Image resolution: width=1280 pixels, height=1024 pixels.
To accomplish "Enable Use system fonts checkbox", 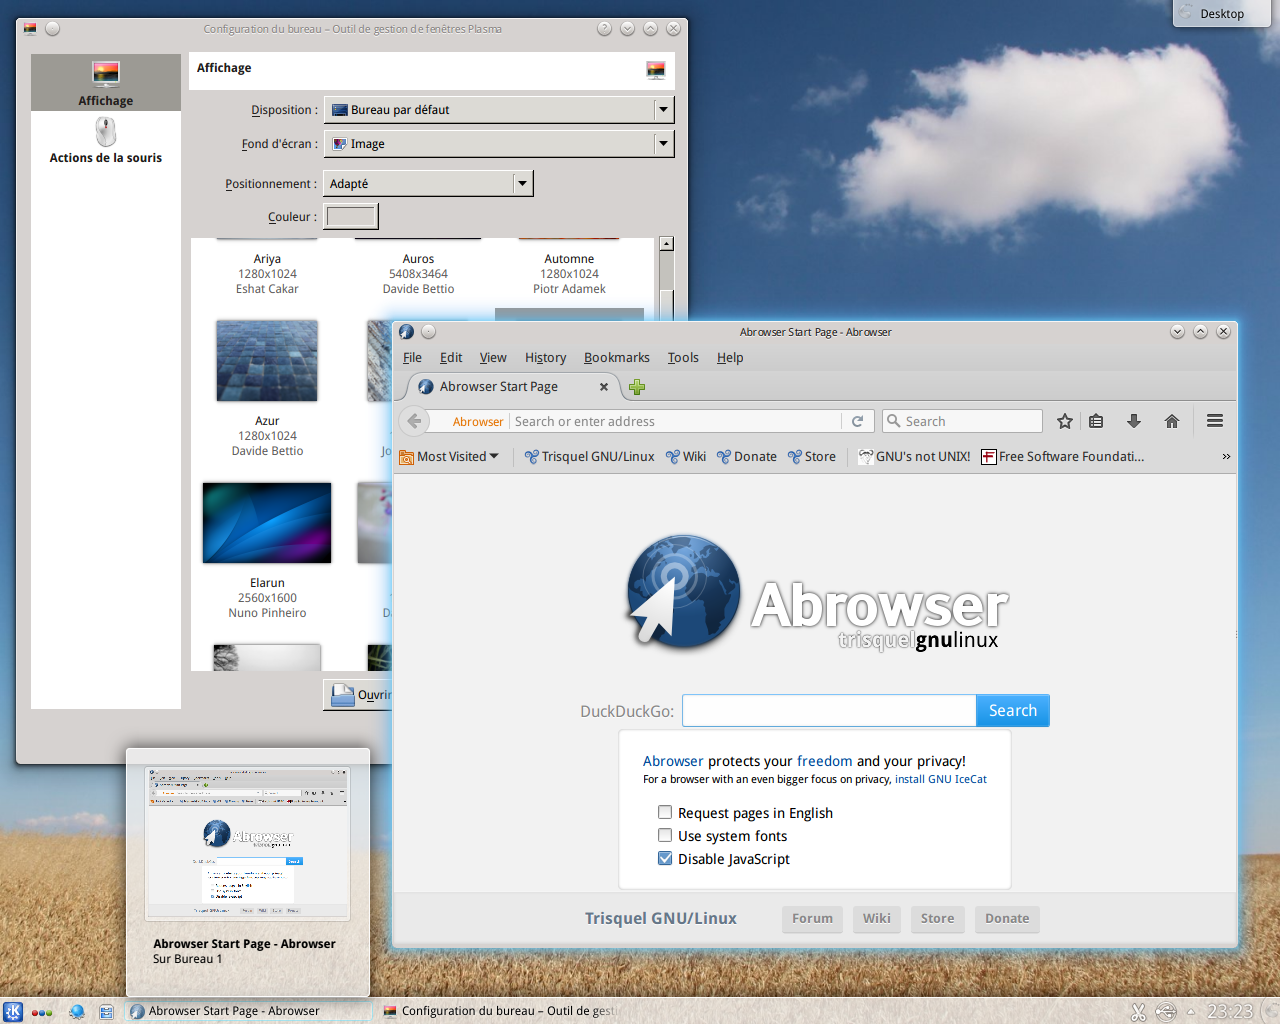I will click(x=665, y=835).
